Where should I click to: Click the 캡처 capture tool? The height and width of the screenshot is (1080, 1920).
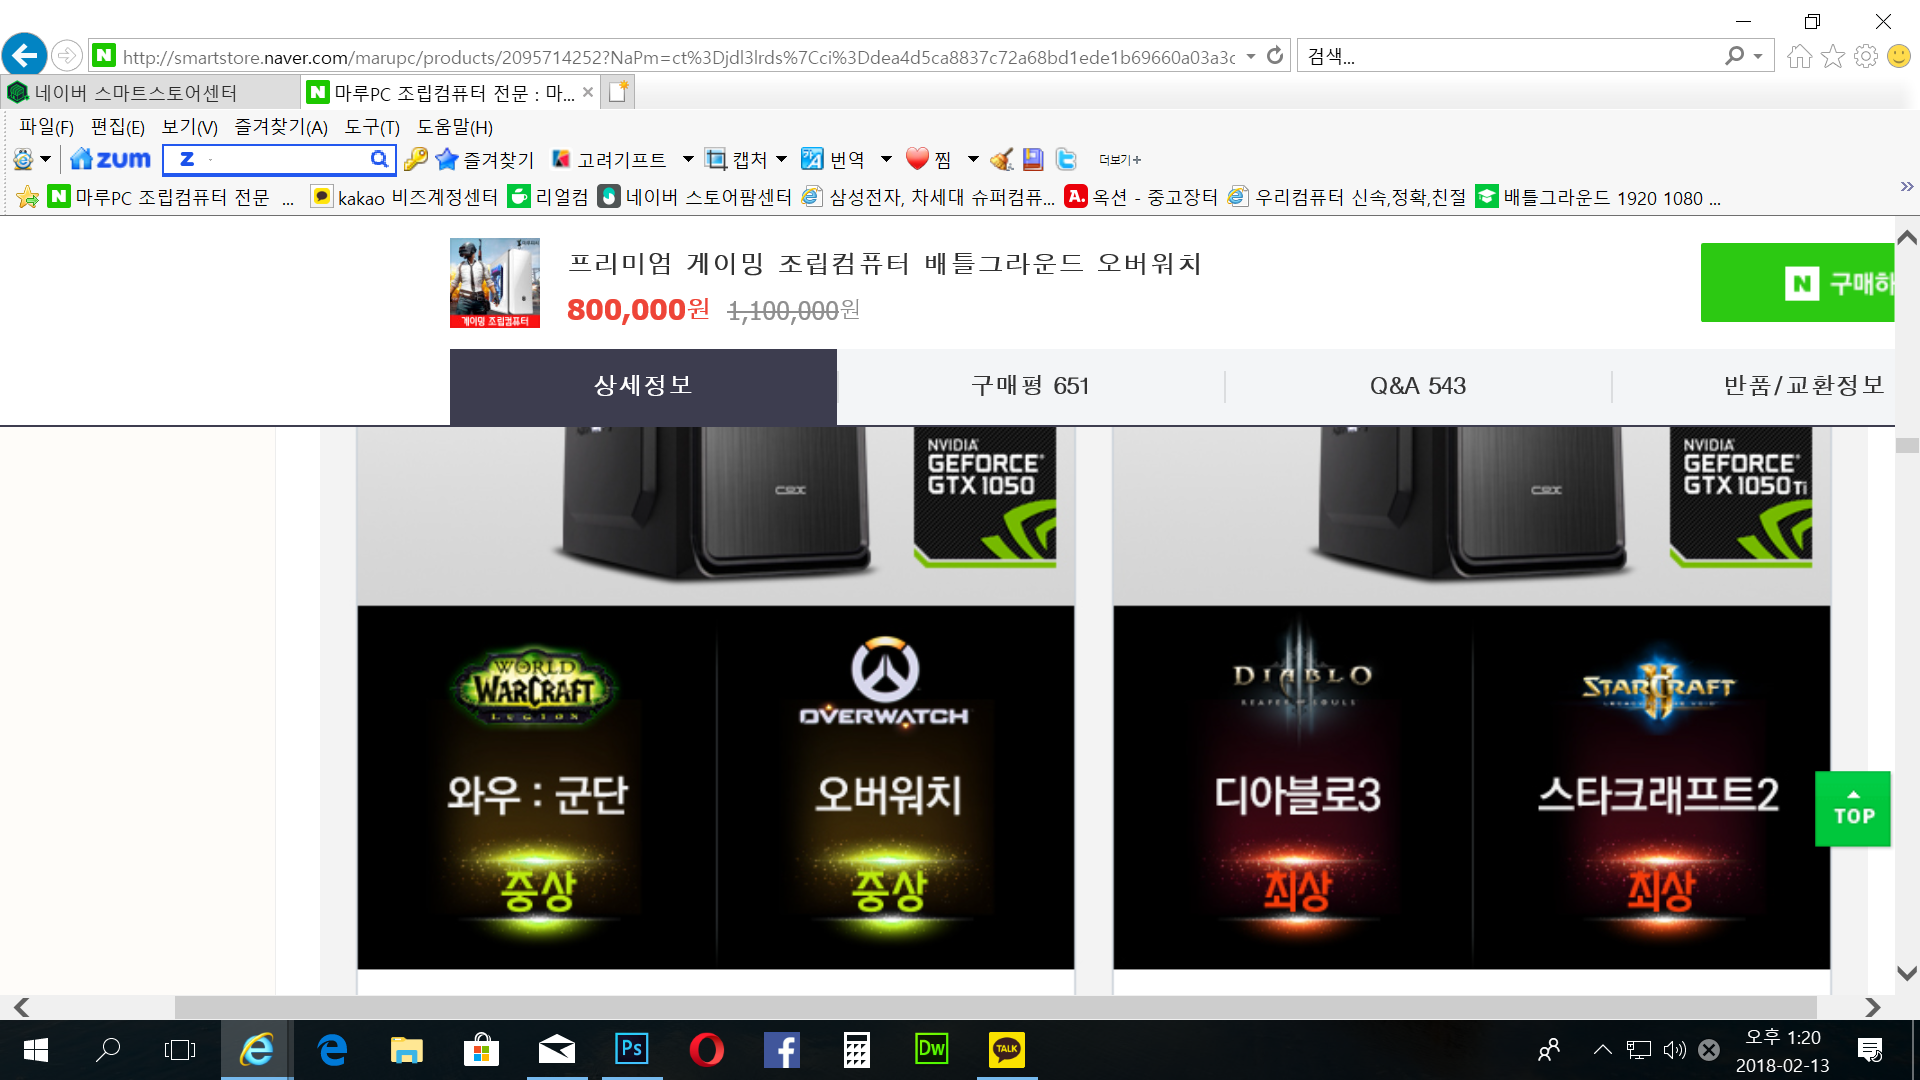(736, 160)
